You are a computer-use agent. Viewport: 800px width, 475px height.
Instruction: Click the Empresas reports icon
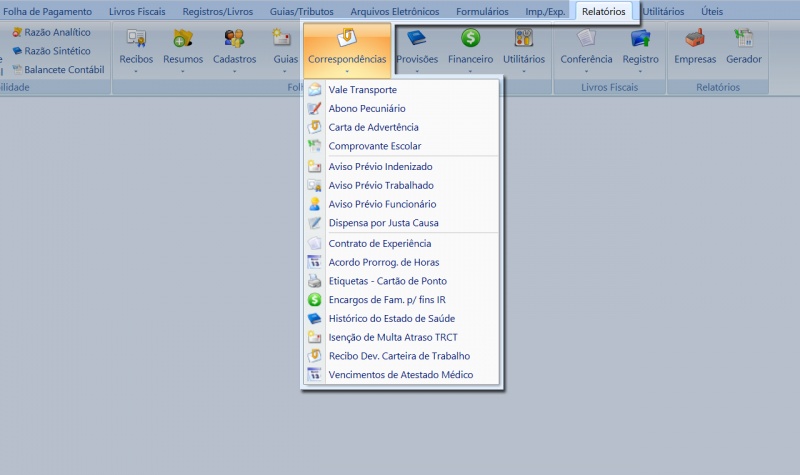[x=695, y=40]
